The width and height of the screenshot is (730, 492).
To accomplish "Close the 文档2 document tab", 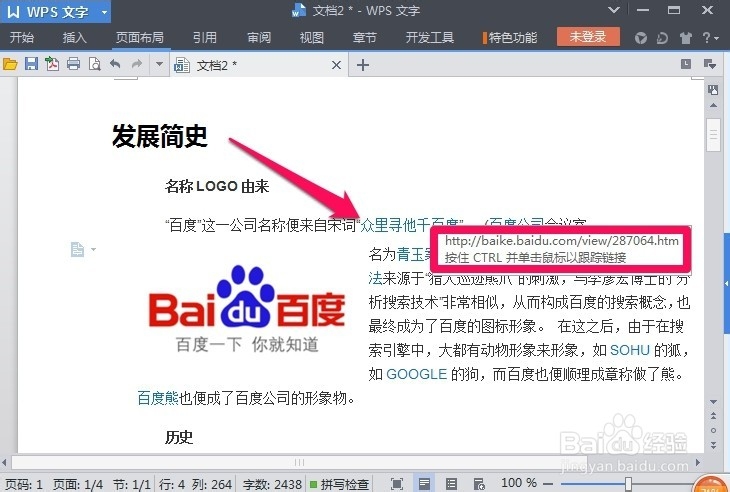I will click(x=336, y=65).
